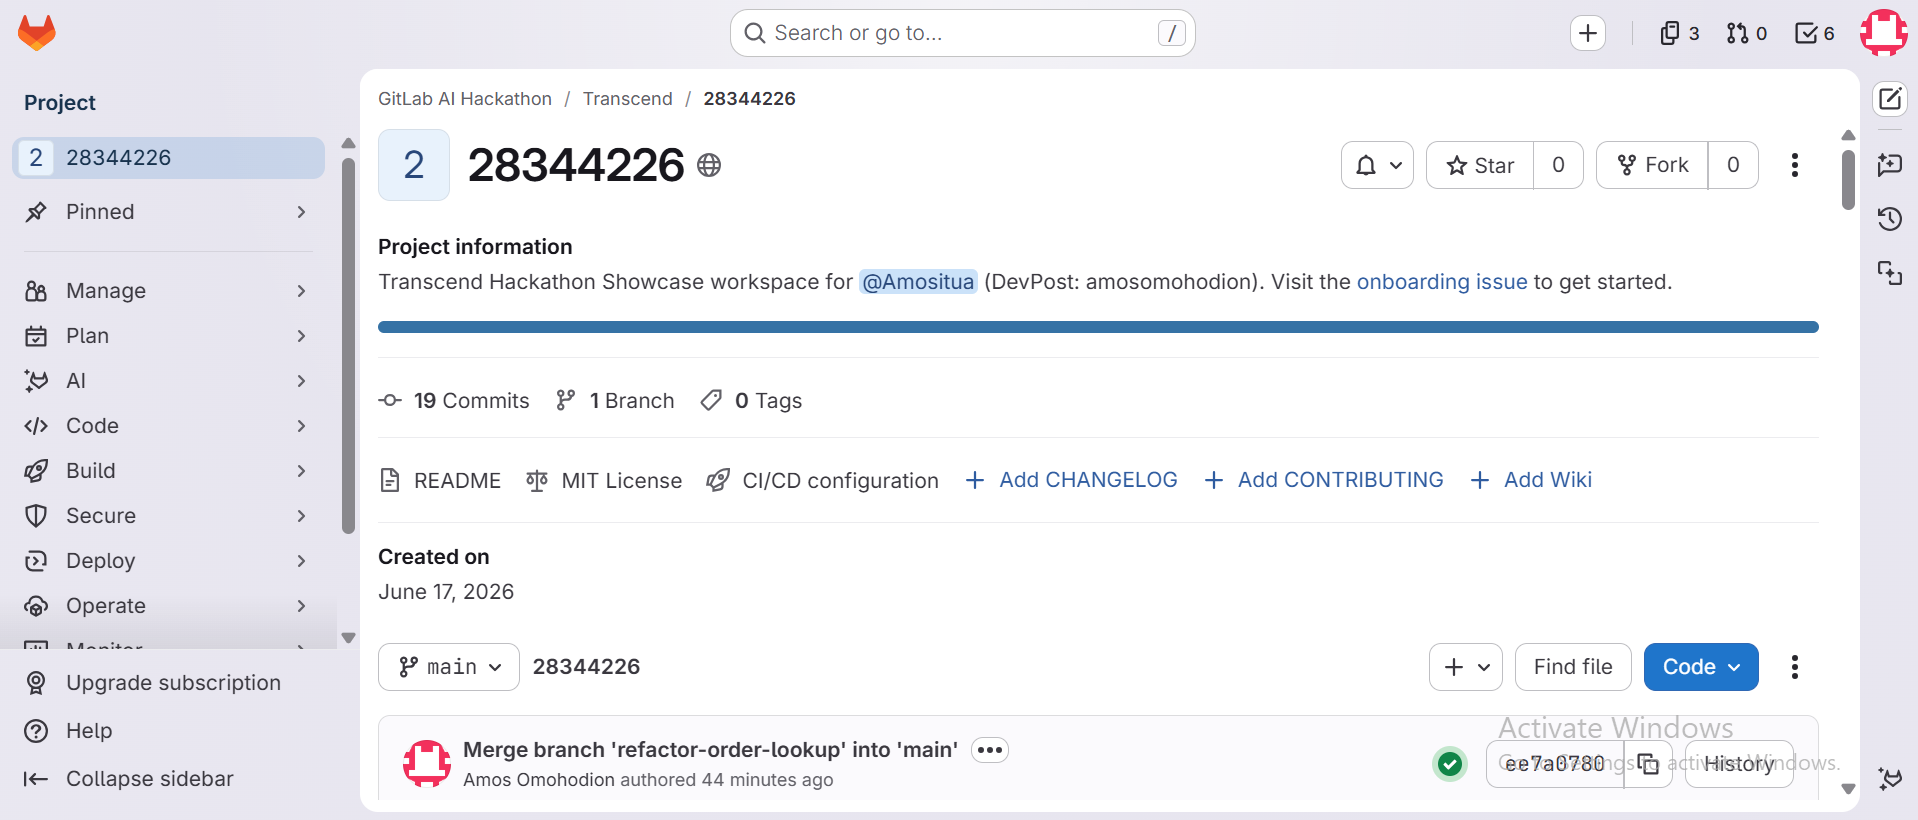
Task: Click the public visibility globe icon
Action: [x=709, y=165]
